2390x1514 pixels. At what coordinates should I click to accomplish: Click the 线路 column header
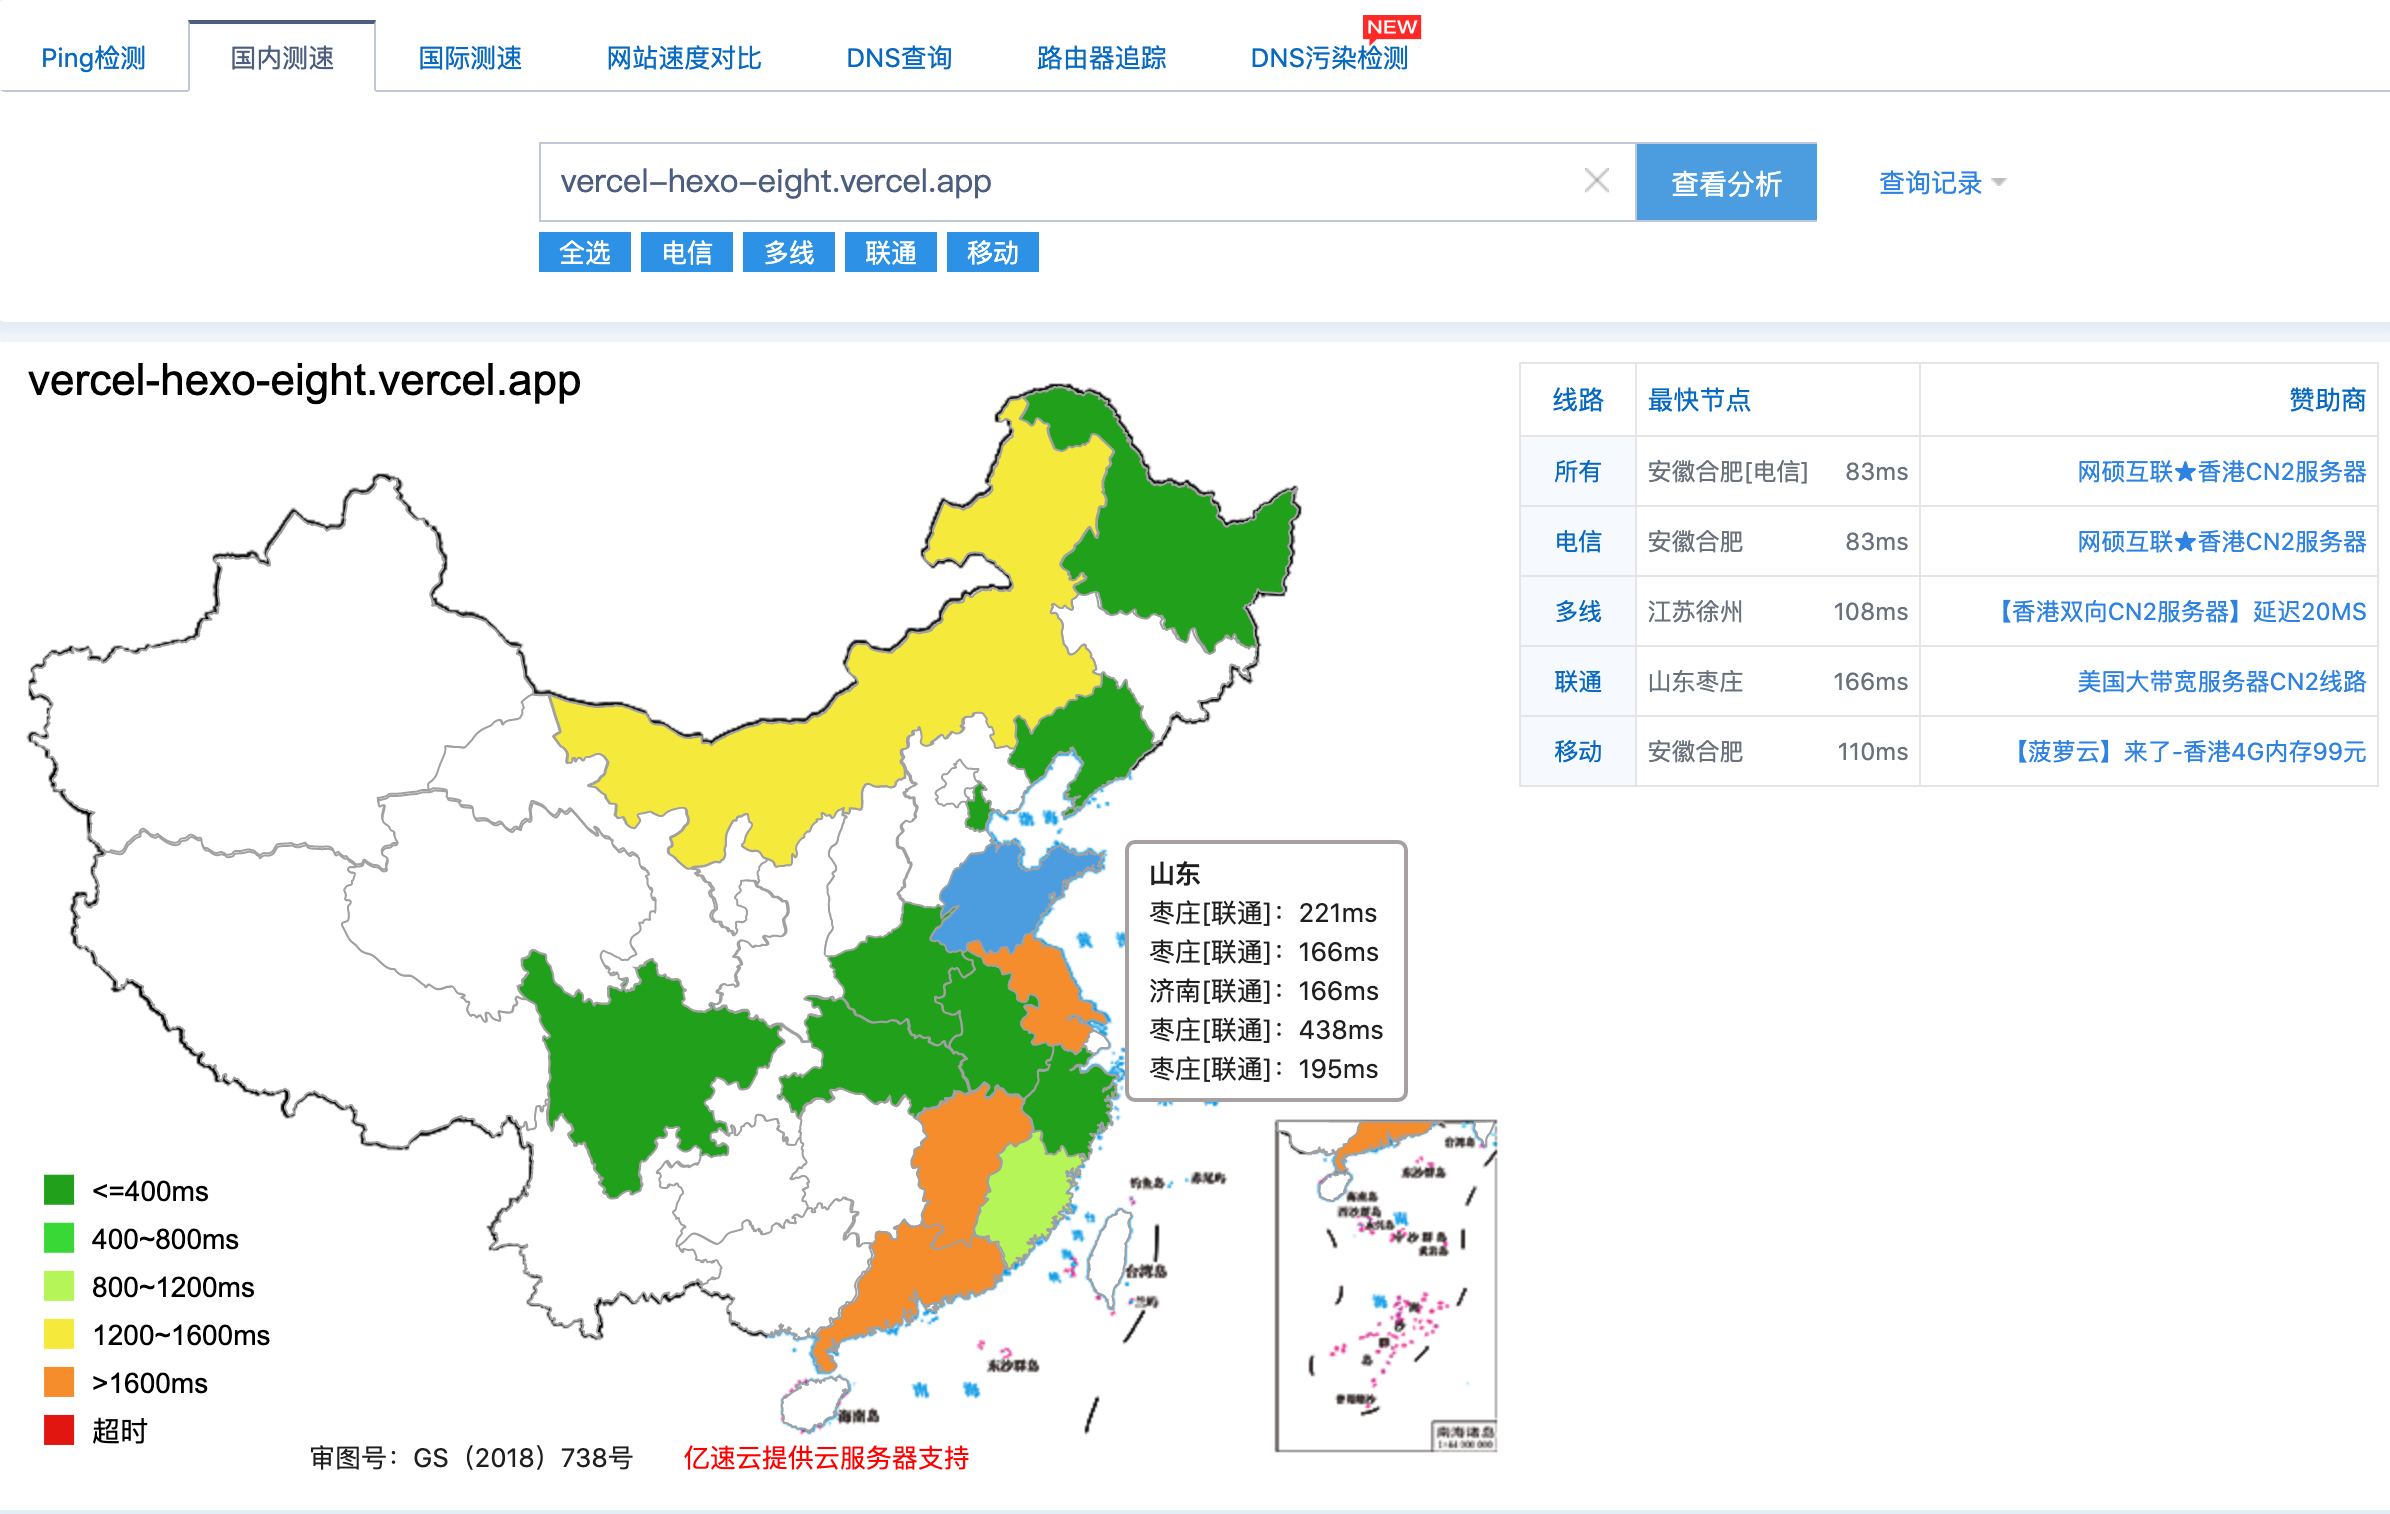click(x=1577, y=400)
